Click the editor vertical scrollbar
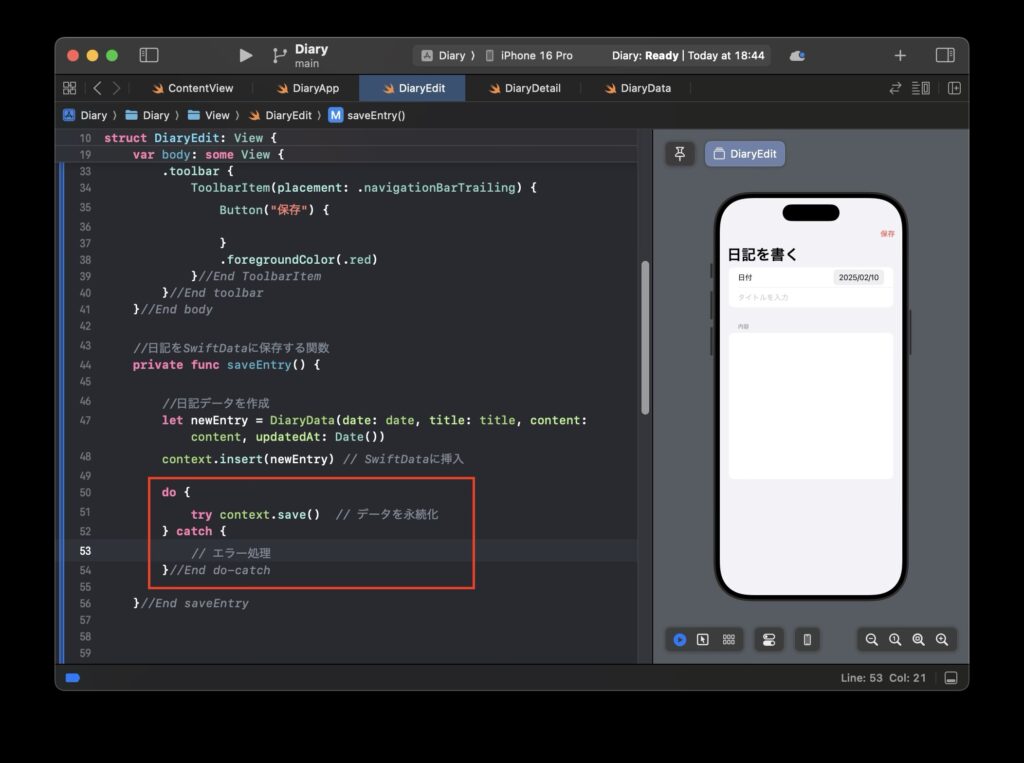This screenshot has width=1024, height=763. click(x=645, y=338)
